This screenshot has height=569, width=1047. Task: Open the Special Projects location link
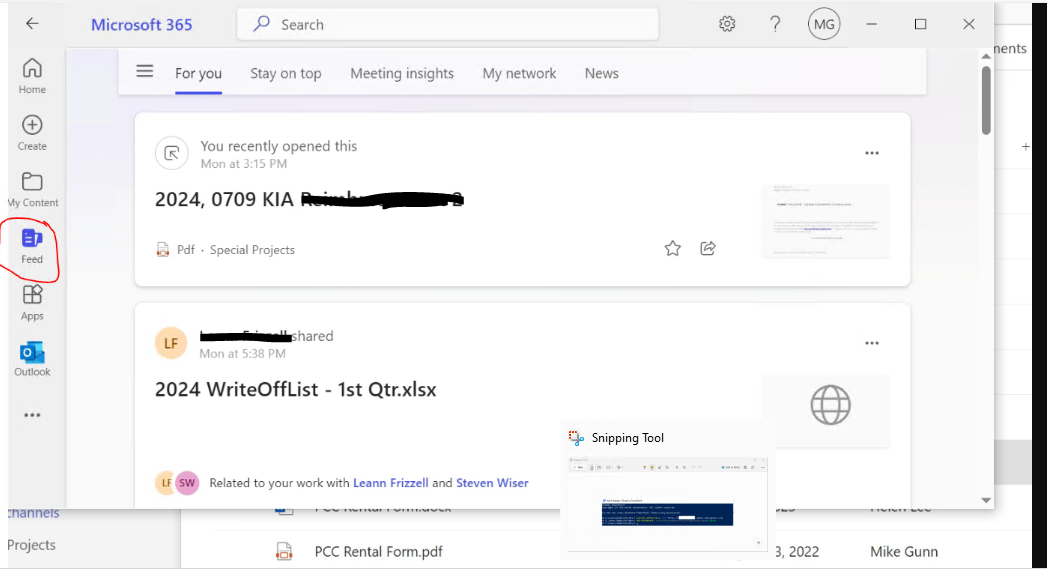(x=252, y=250)
